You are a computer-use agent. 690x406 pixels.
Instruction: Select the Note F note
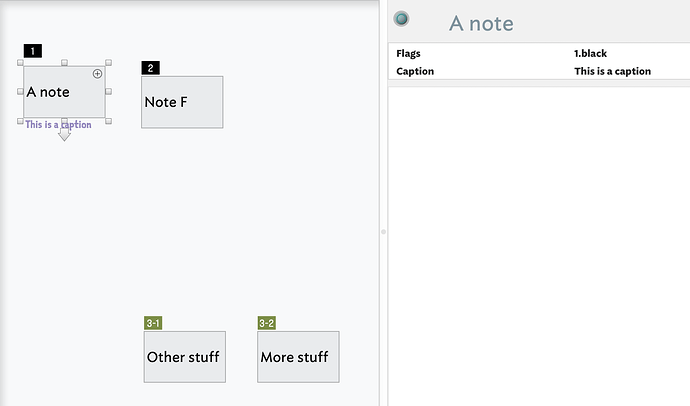pos(182,102)
